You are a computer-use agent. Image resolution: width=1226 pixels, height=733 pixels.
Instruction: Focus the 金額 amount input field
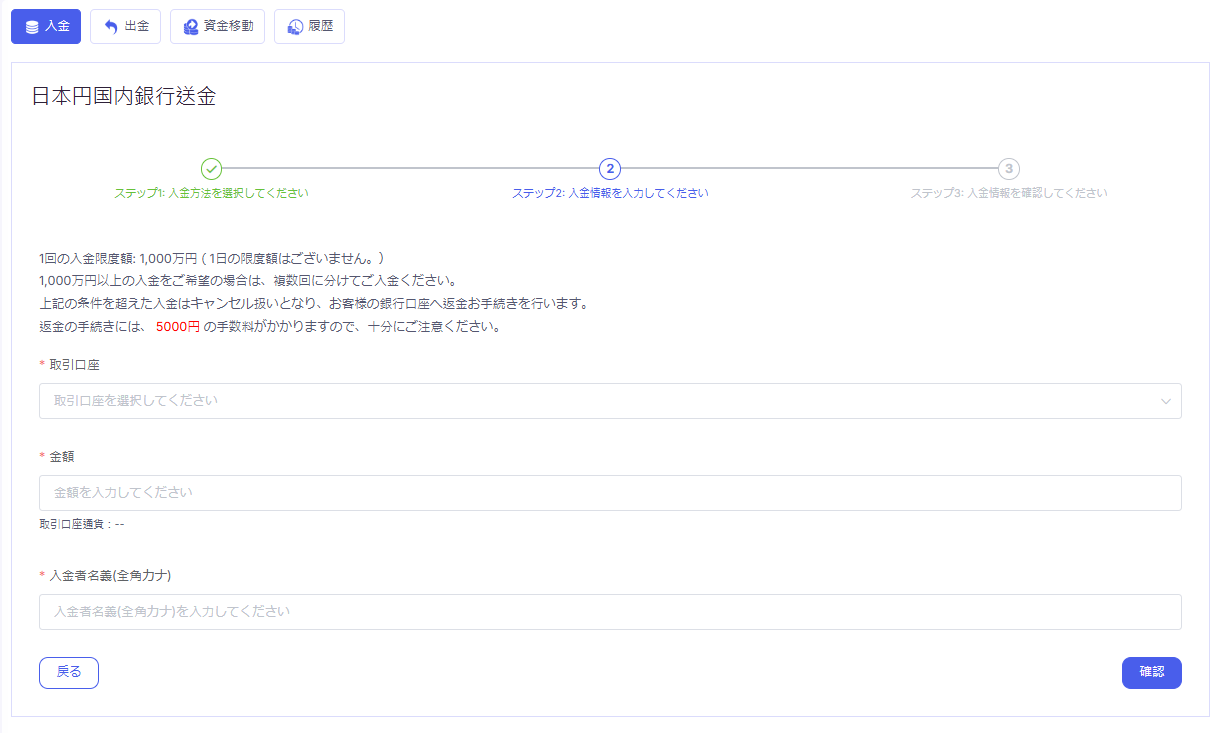click(x=610, y=493)
